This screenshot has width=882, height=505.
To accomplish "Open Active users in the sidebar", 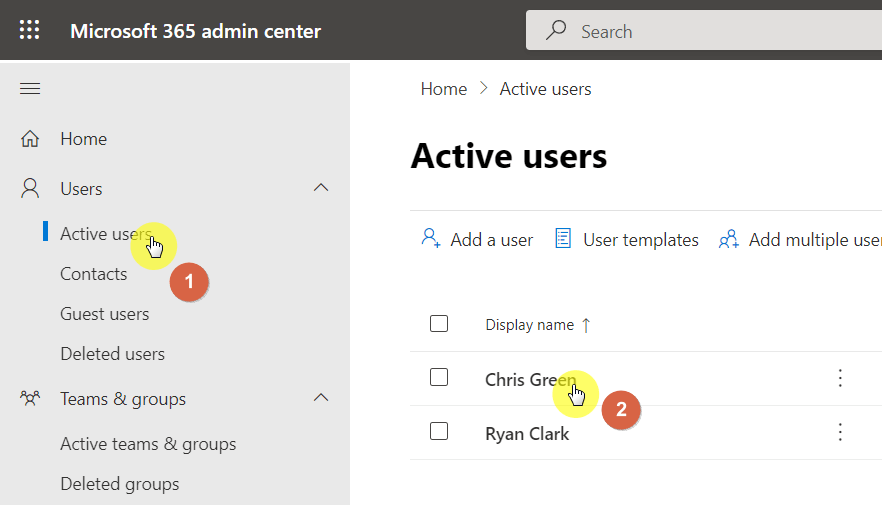I will point(106,233).
